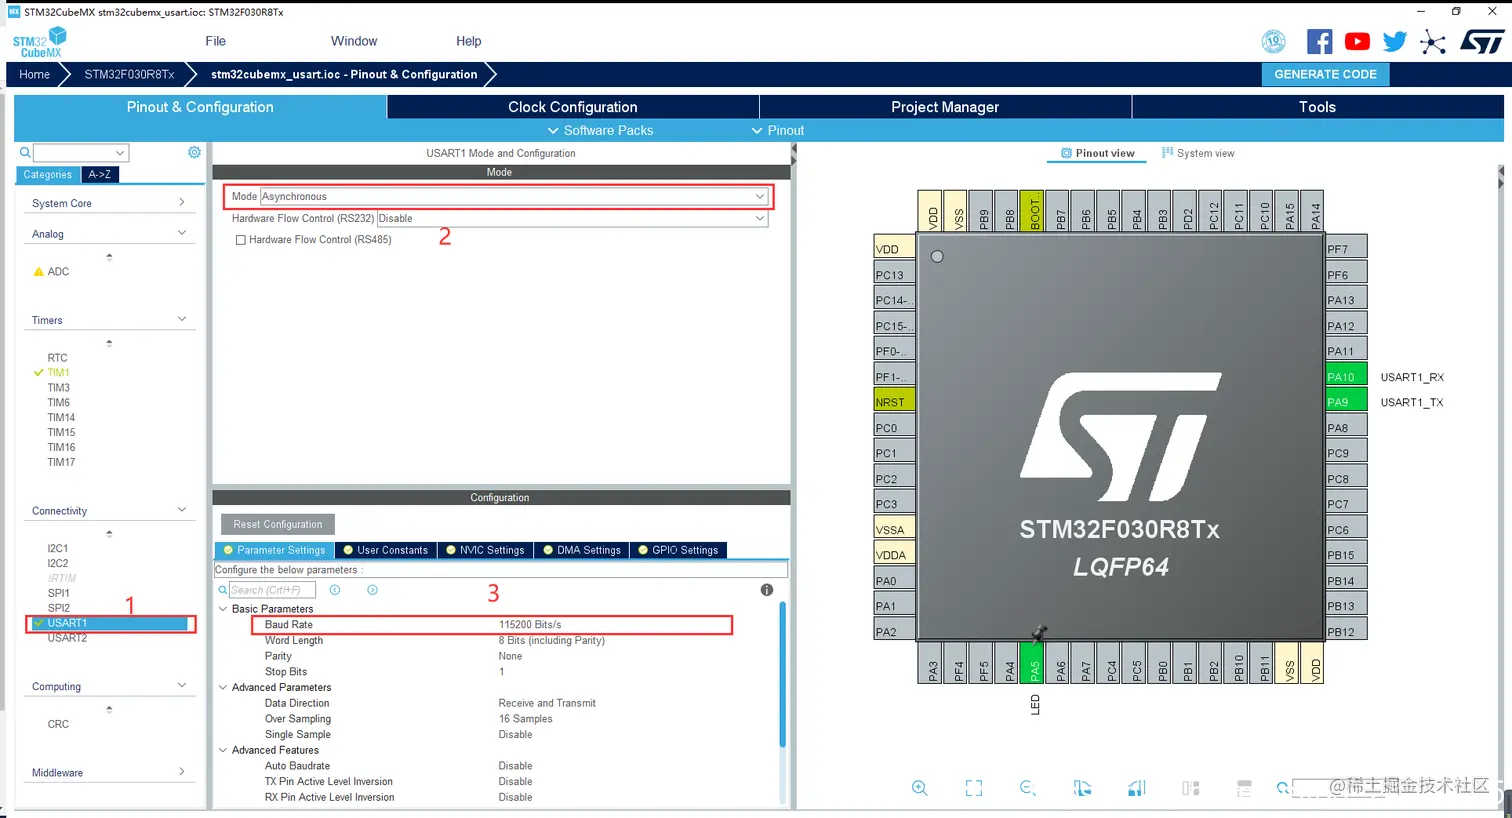The height and width of the screenshot is (818, 1512).
Task: Enable Hardware Flow Control (RS485) checkbox
Action: pyautogui.click(x=240, y=240)
